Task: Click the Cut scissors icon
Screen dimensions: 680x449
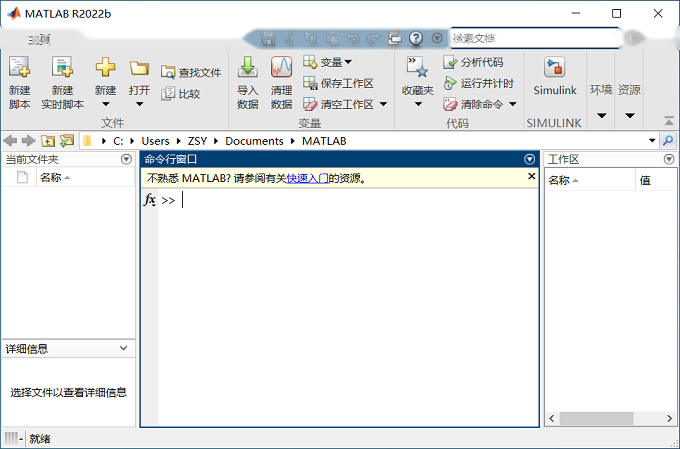Action: point(289,39)
